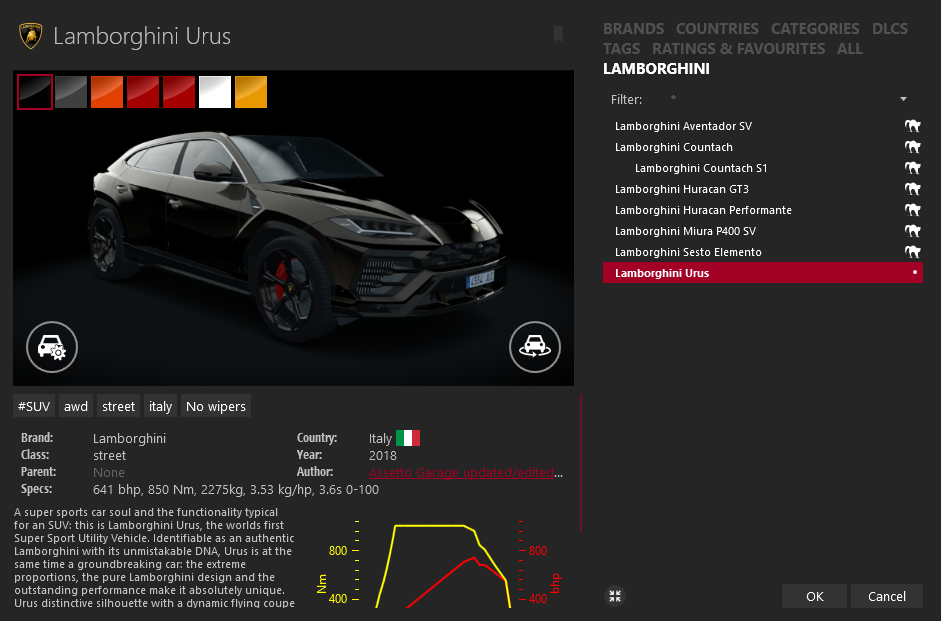
Task: Click the details panel vertical scrollbar
Action: pos(581,462)
